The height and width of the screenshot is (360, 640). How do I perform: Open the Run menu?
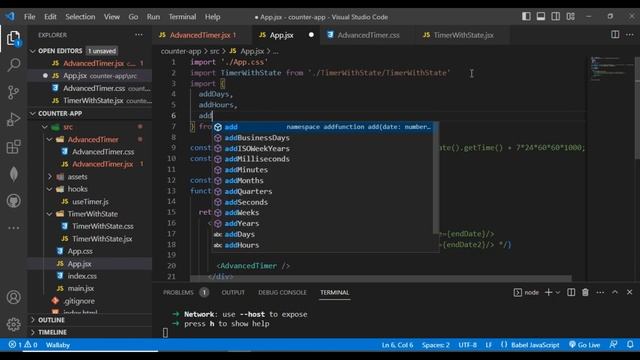click(153, 17)
